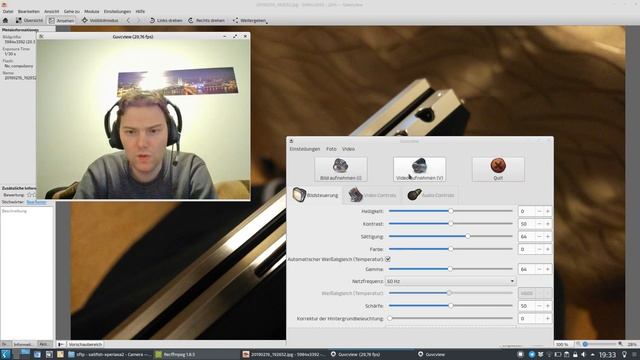
Task: Click Bild aufnehmen capture button
Action: [x=340, y=169]
